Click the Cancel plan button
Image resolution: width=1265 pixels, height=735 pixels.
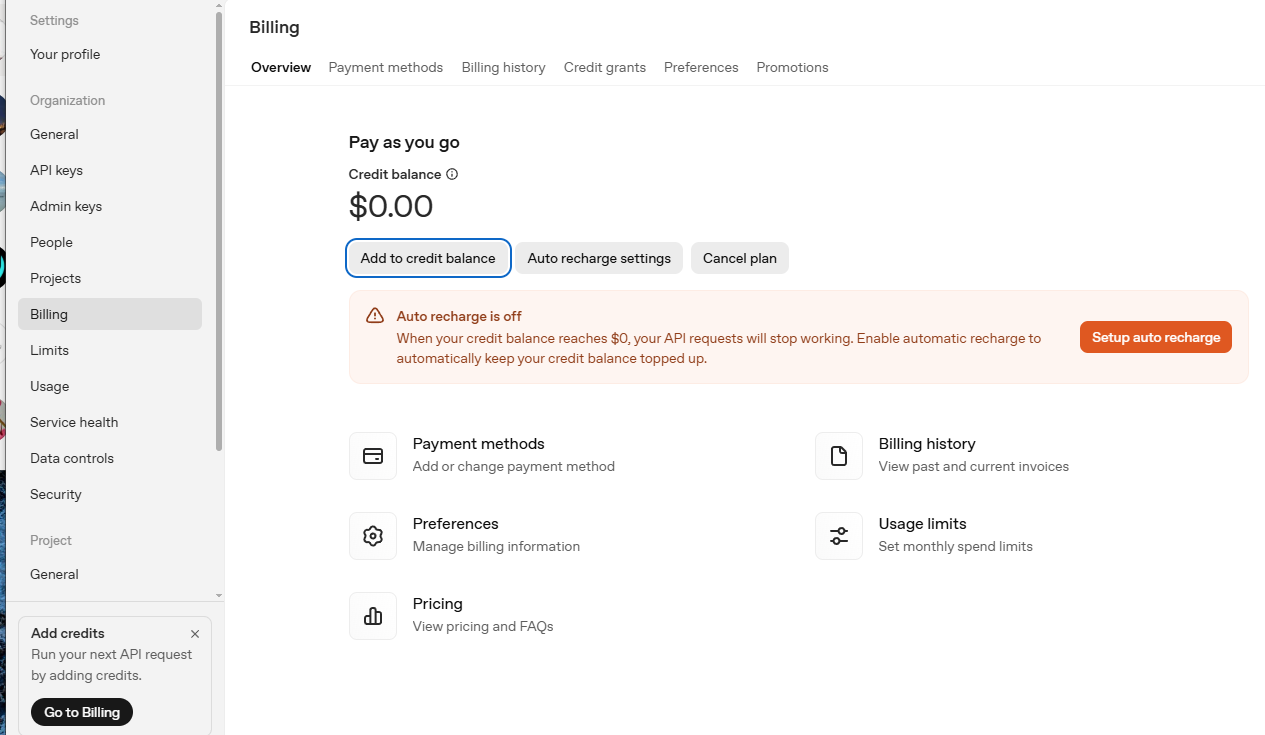tap(740, 258)
